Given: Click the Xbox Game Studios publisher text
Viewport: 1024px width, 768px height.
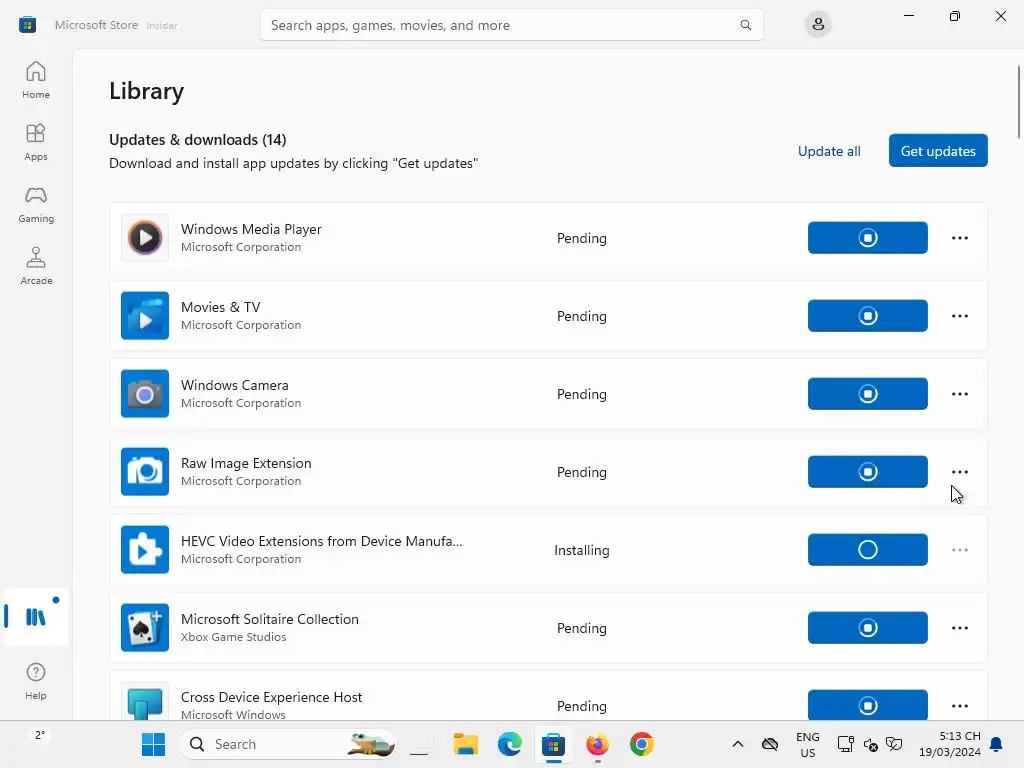Looking at the screenshot, I should click(x=233, y=637).
